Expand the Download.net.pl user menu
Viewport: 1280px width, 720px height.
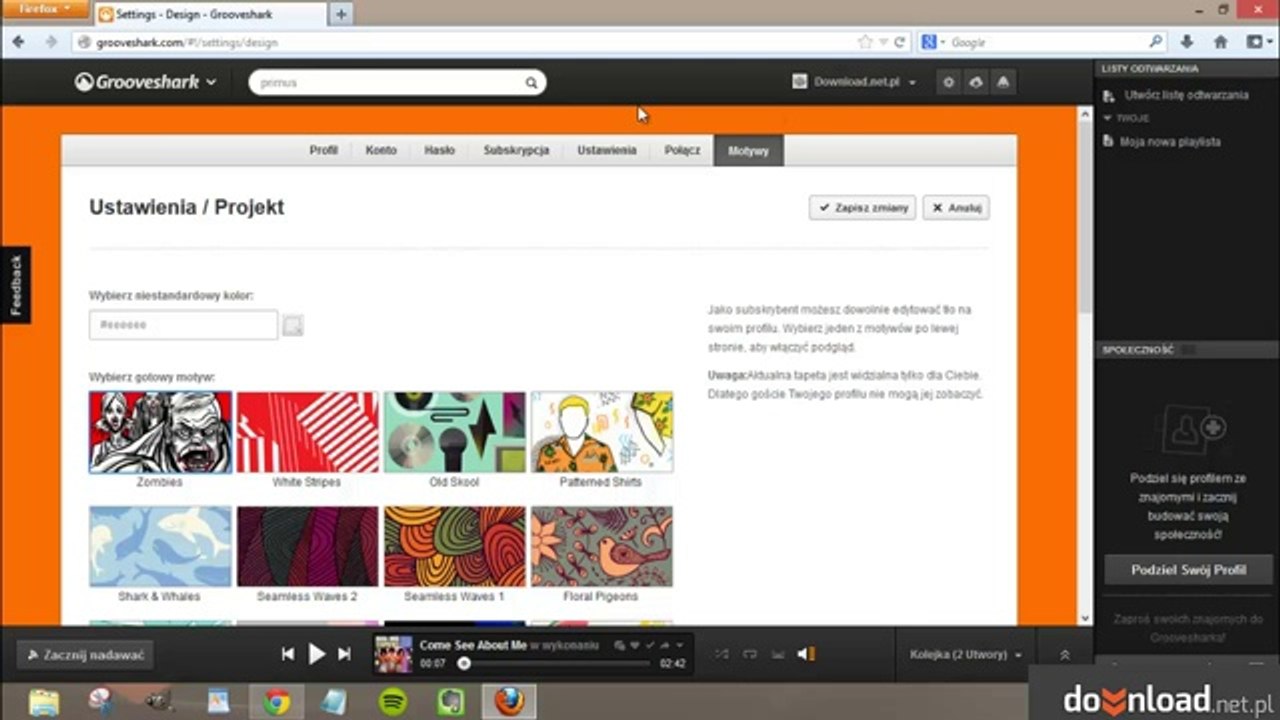(854, 82)
